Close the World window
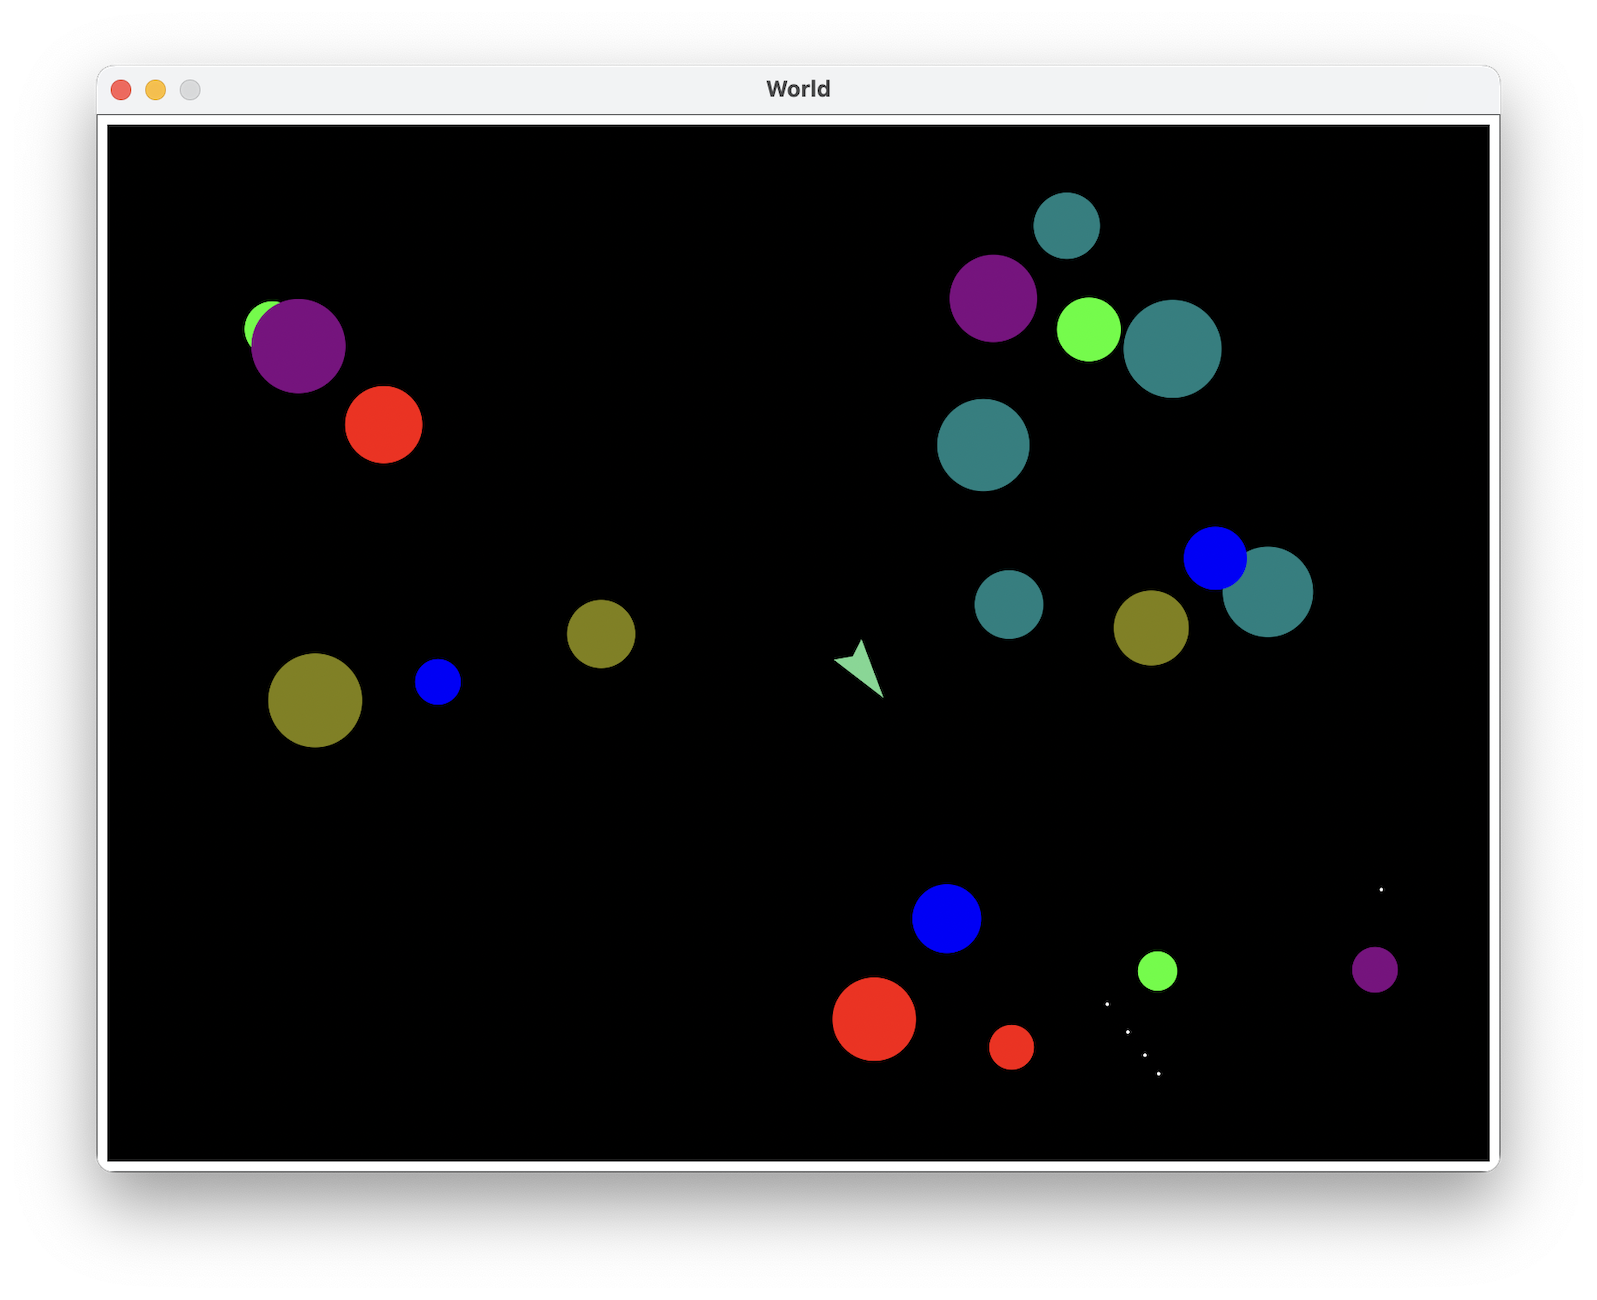Viewport: 1597px width, 1300px height. click(x=121, y=90)
